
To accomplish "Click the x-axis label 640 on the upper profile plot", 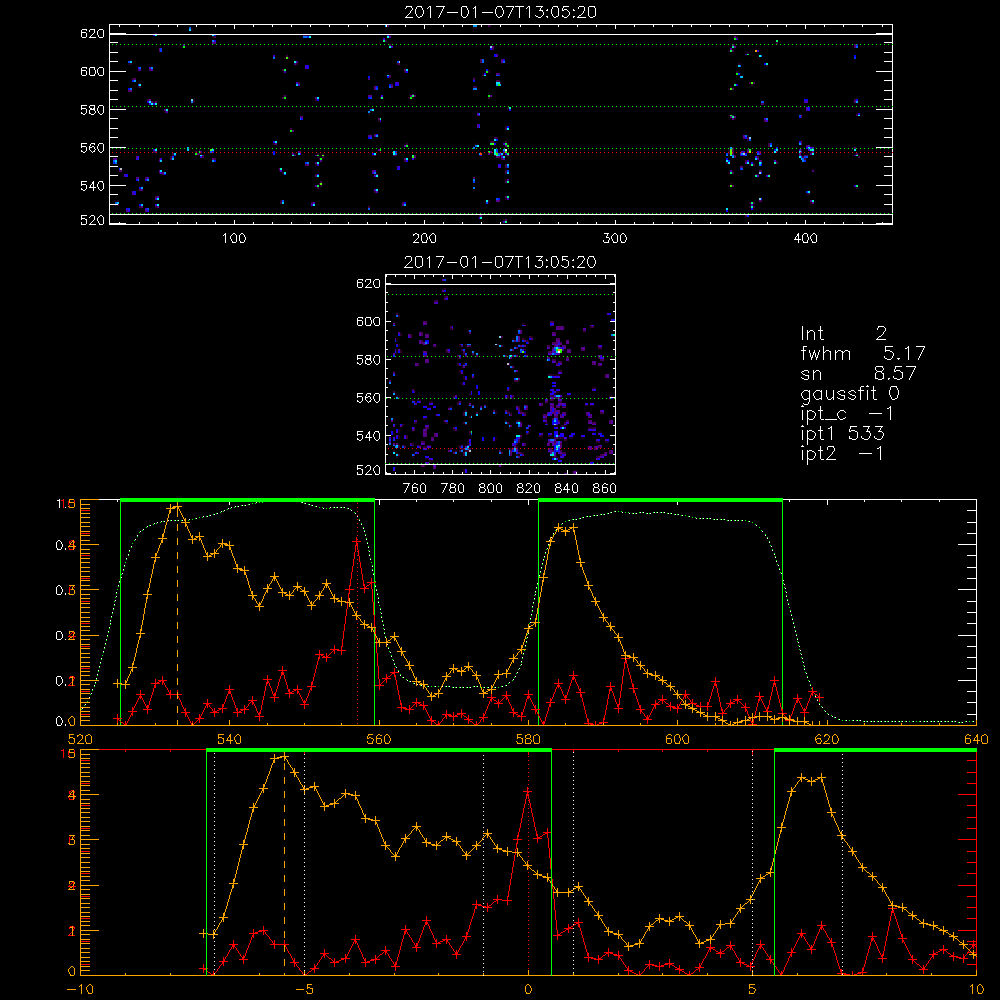I will (x=976, y=739).
